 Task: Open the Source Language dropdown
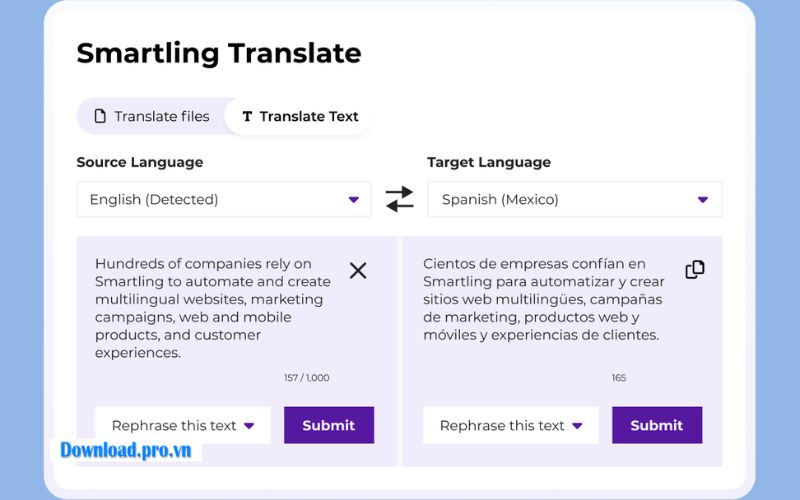coord(224,199)
